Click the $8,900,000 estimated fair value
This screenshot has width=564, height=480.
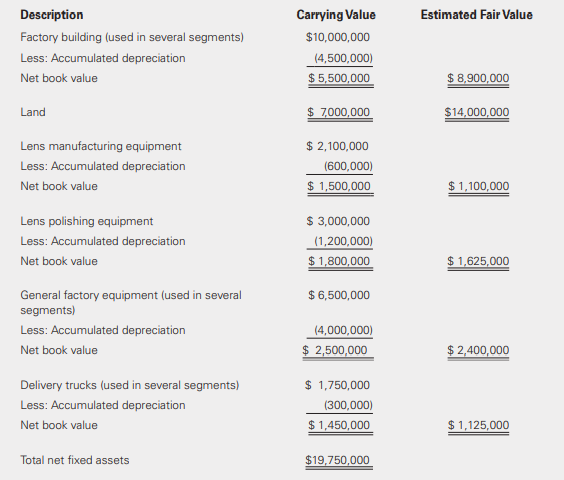point(478,78)
